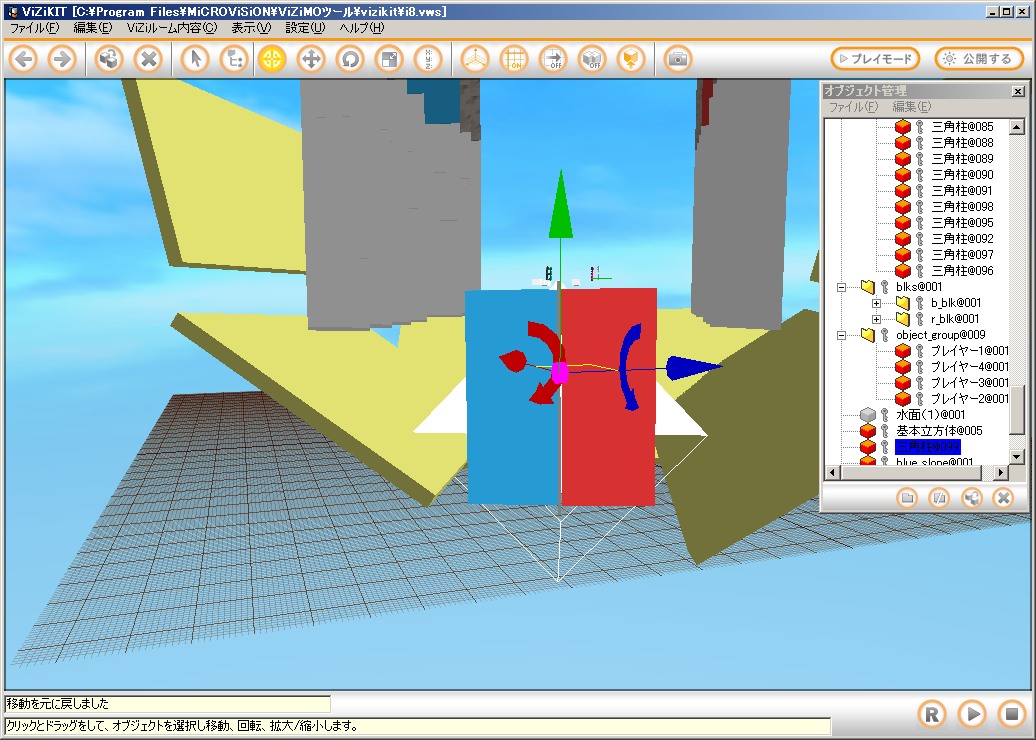The image size is (1036, 740).
Task: Activate the four-arrow move tool
Action: point(311,59)
